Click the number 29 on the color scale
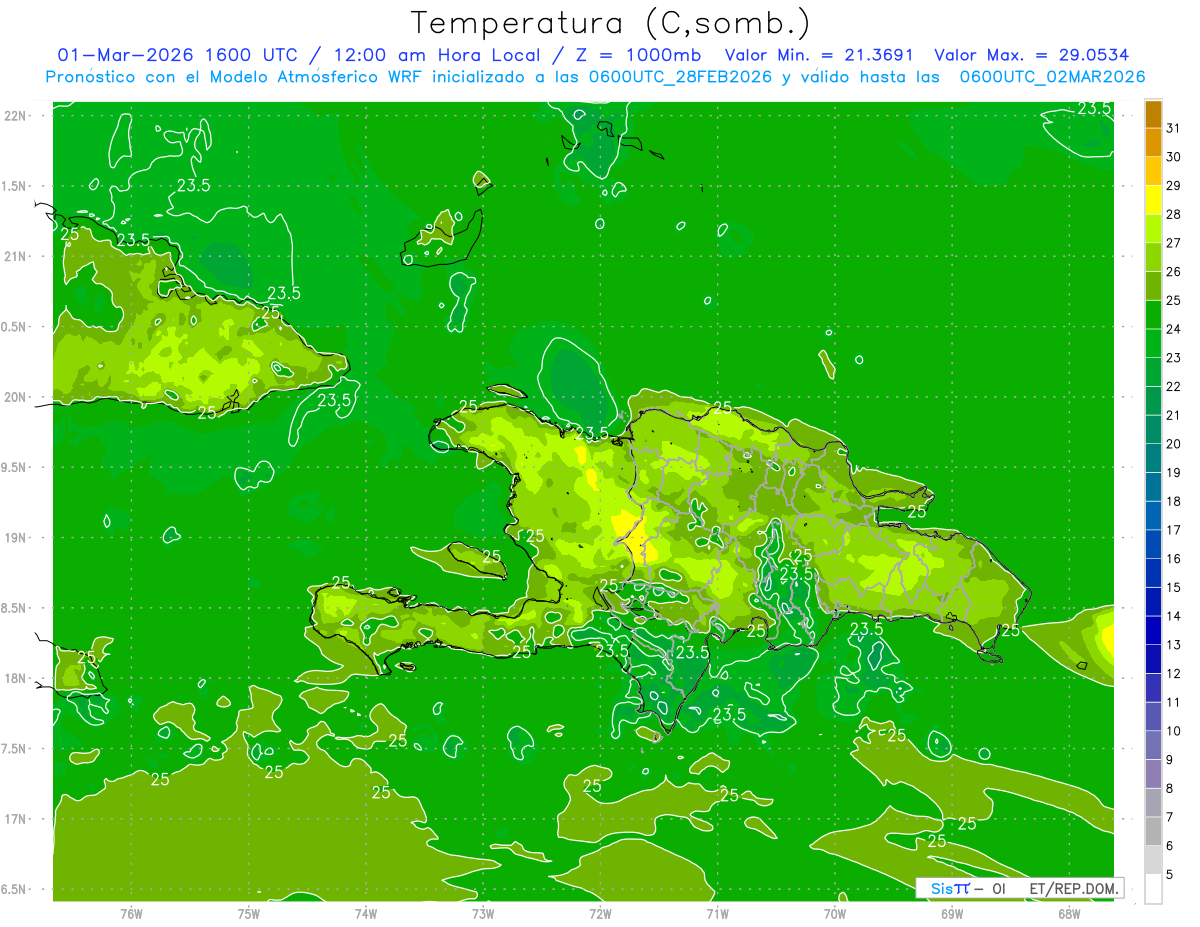 1174,186
